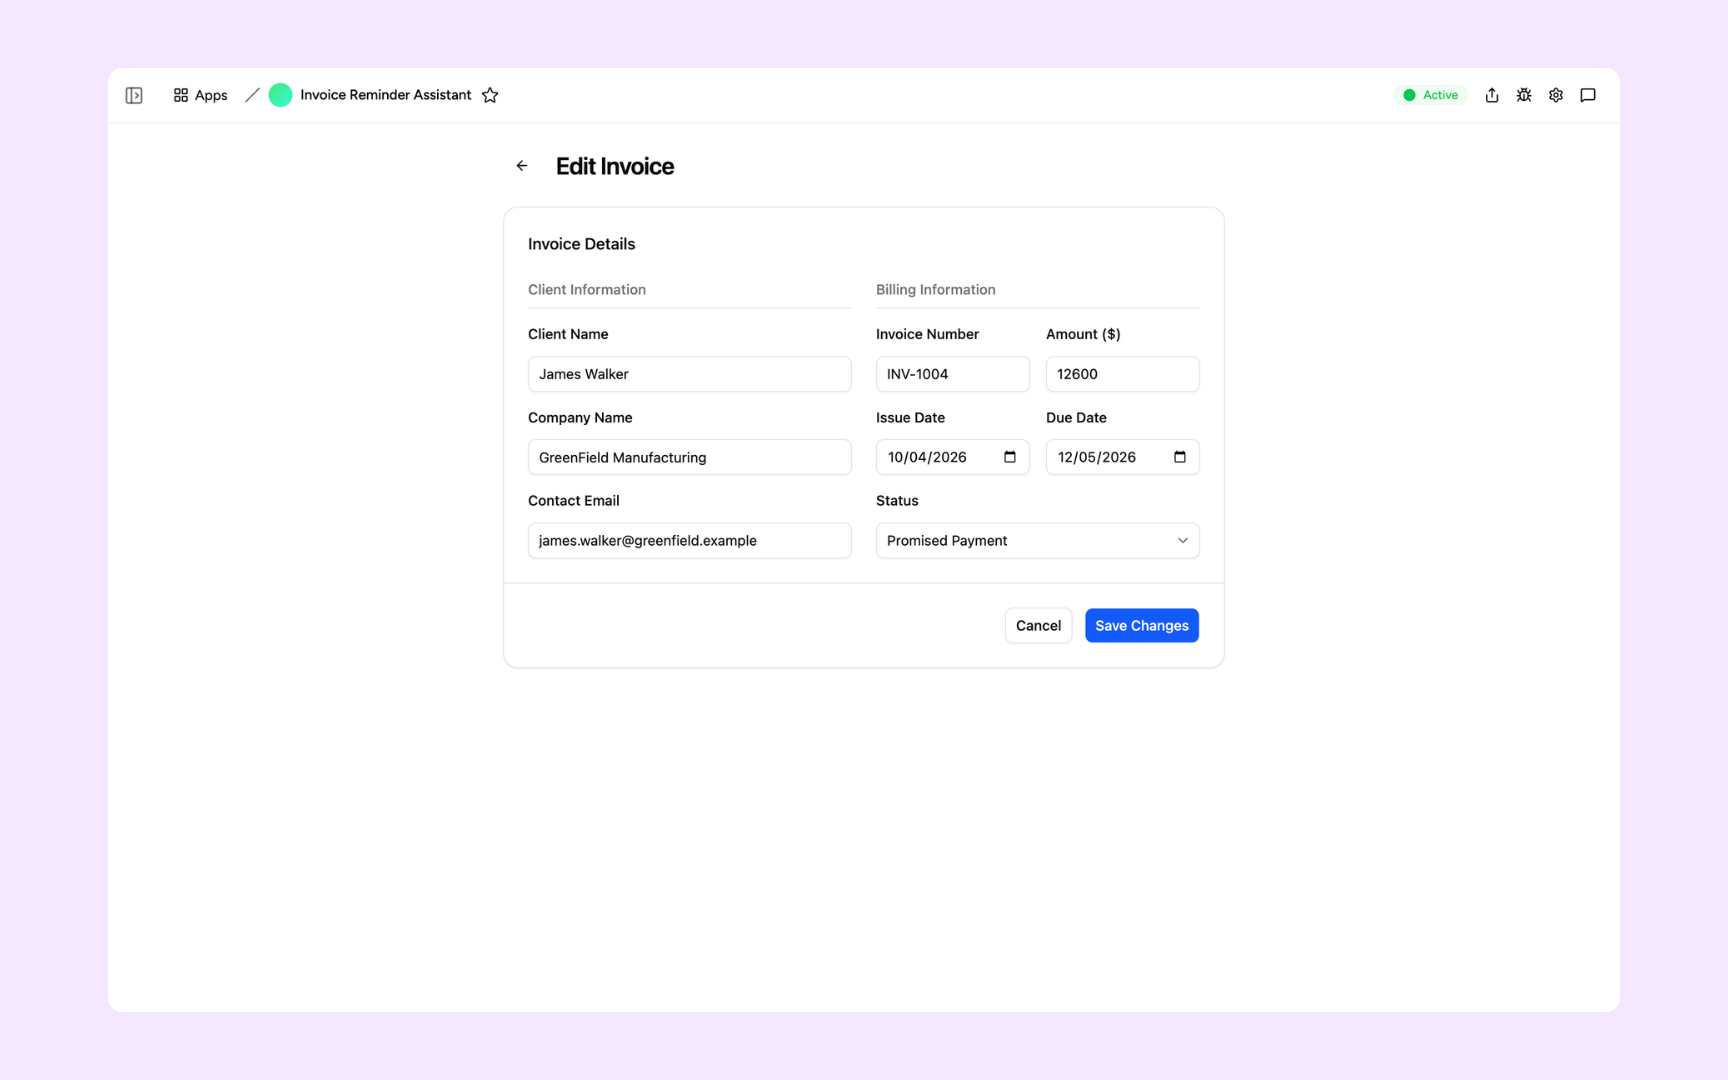Go back using the arrow icon
Viewport: 1728px width, 1080px height.
click(x=522, y=166)
